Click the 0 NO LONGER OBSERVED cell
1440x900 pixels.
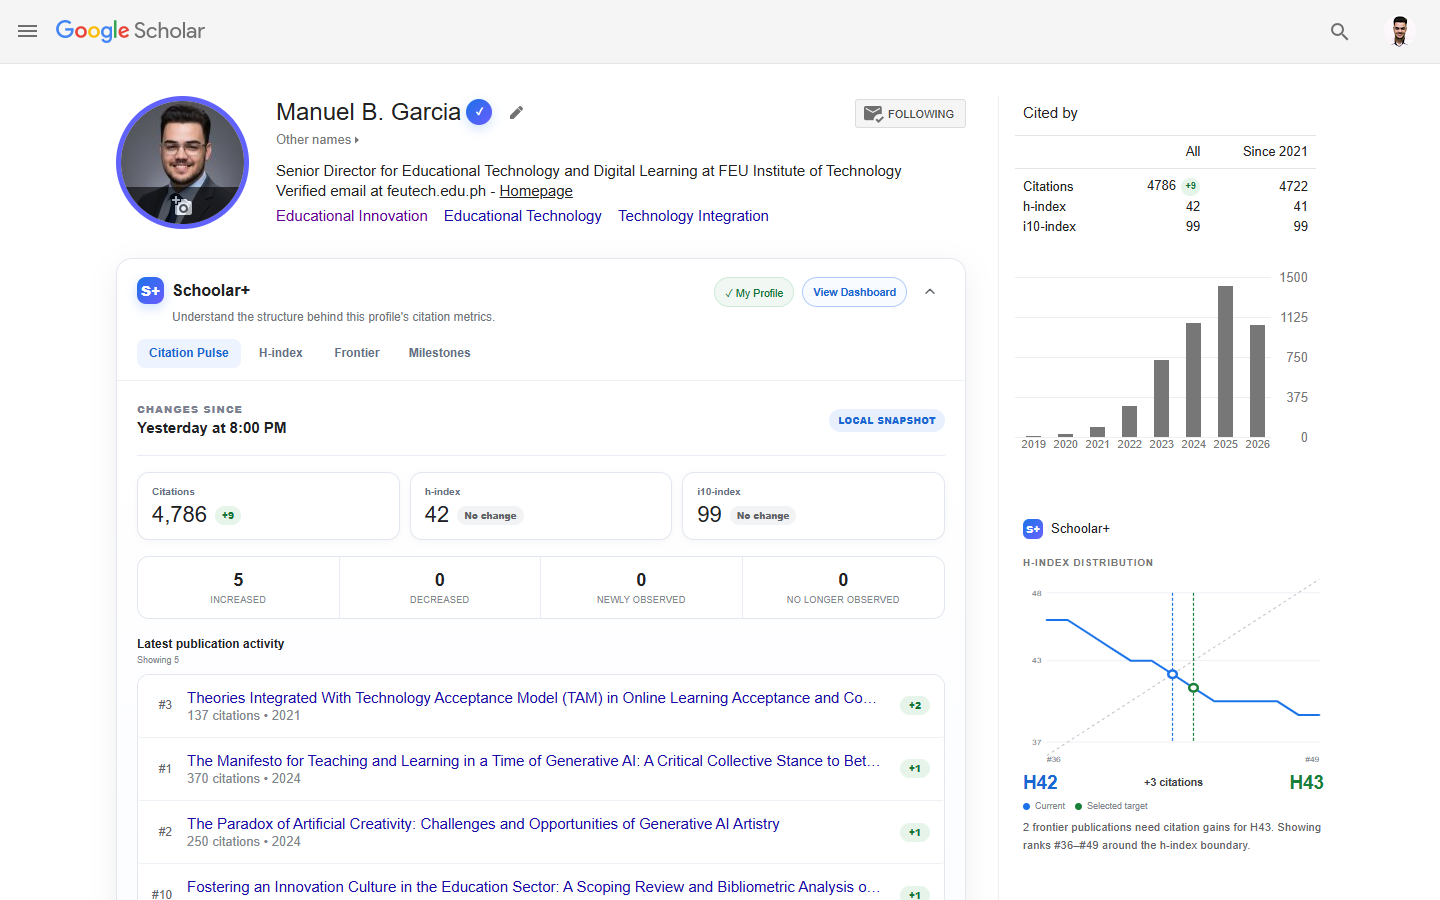(843, 588)
